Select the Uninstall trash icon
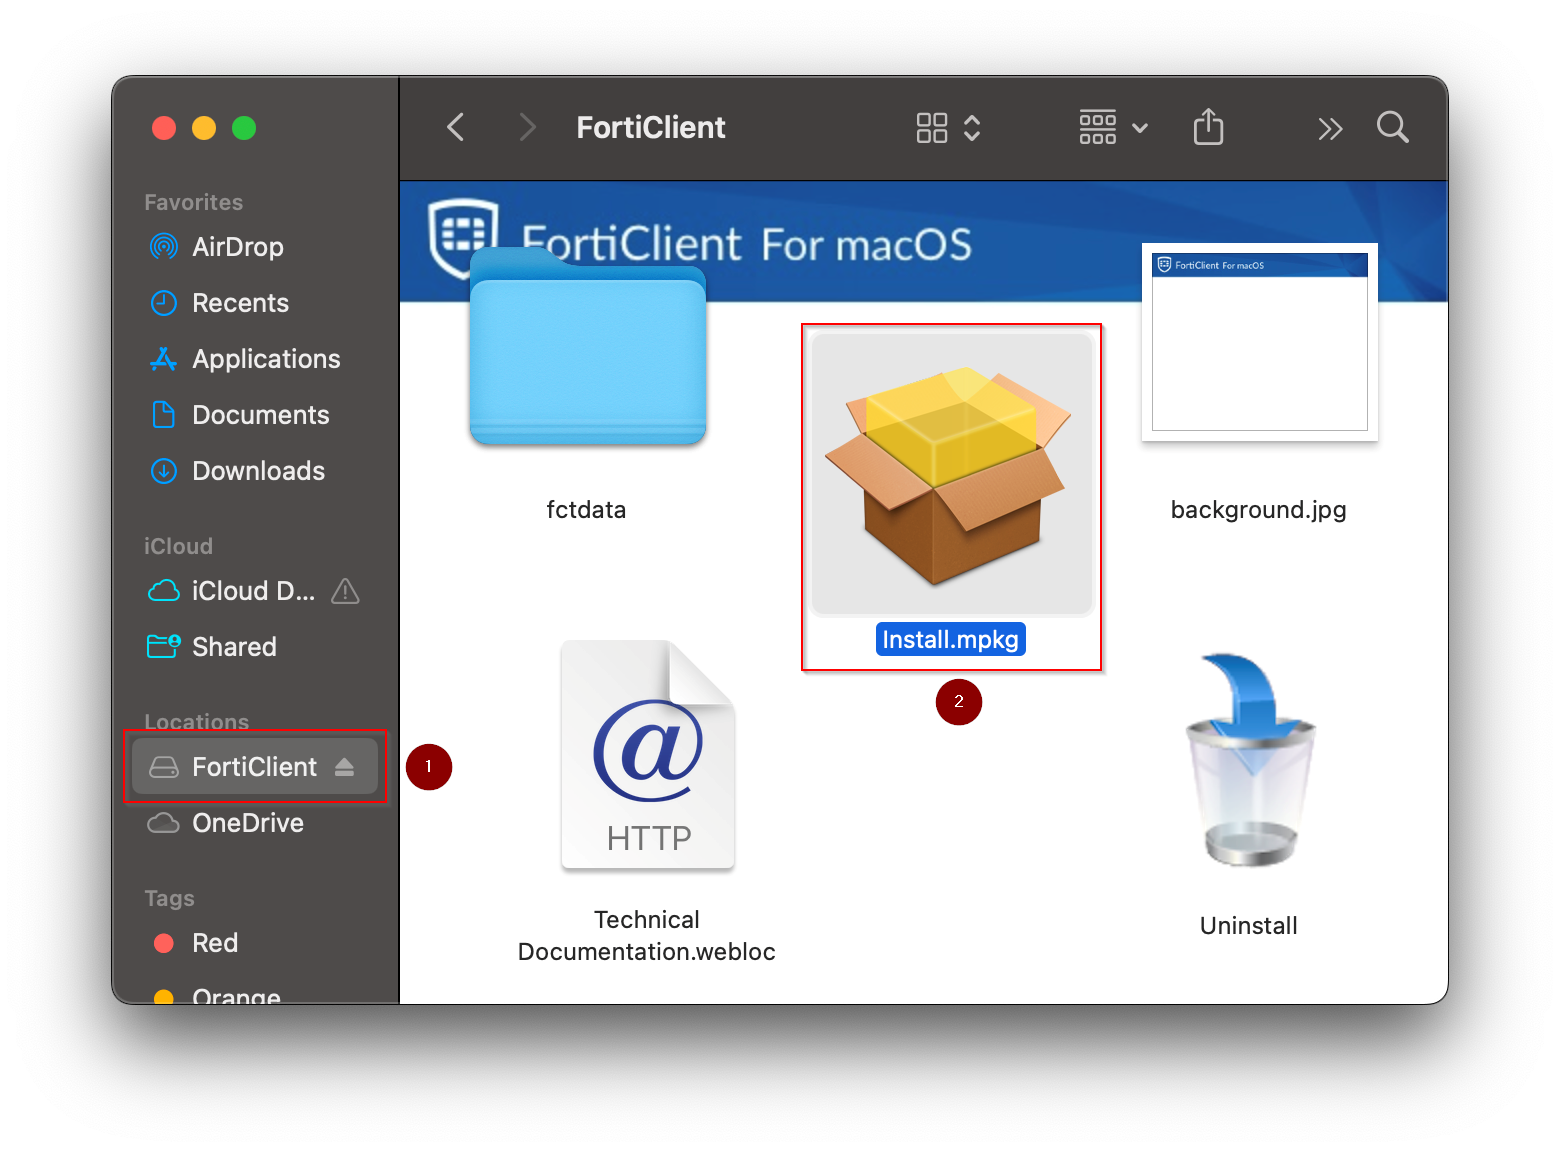Image resolution: width=1560 pixels, height=1152 pixels. coord(1250,759)
